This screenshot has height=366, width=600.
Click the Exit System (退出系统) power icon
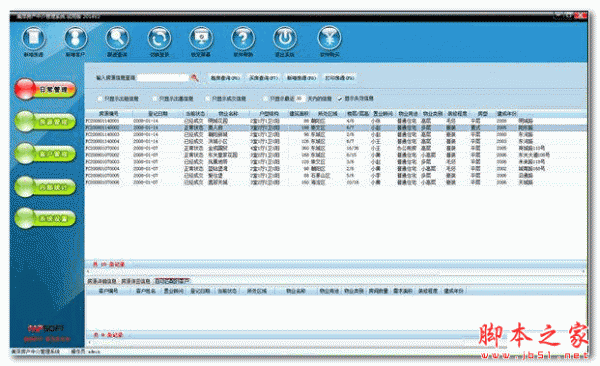coord(285,38)
